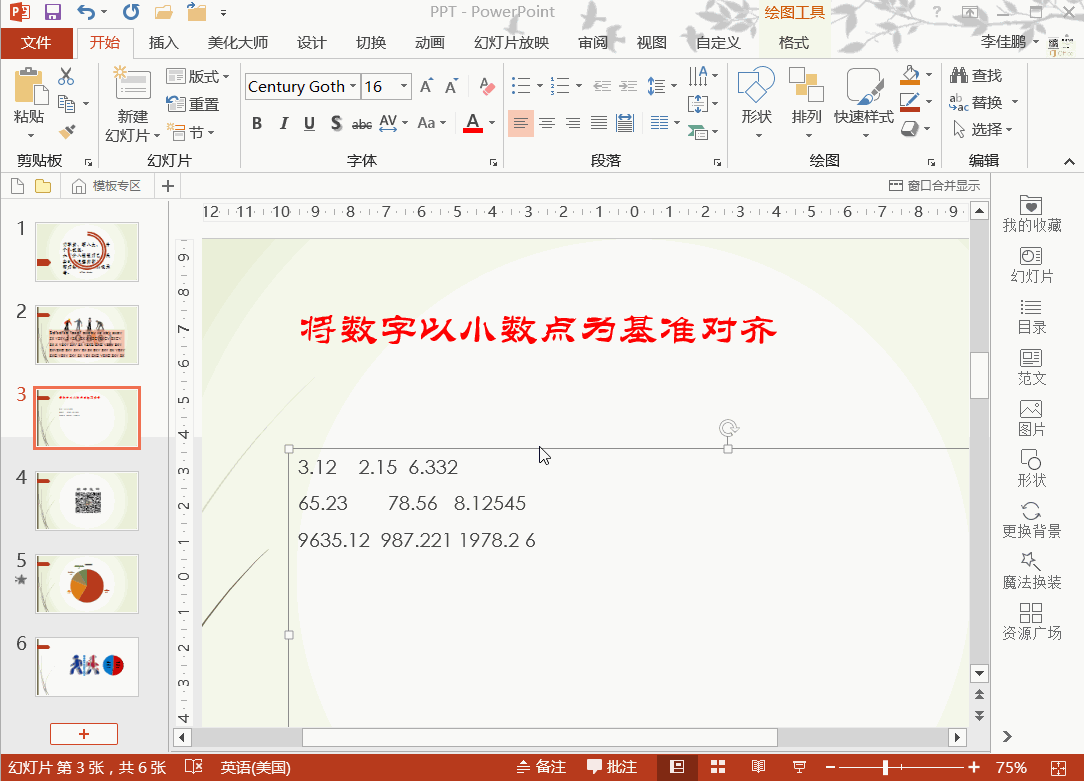Toggle text Shadow effect
Image resolution: width=1084 pixels, height=781 pixels.
[x=336, y=123]
